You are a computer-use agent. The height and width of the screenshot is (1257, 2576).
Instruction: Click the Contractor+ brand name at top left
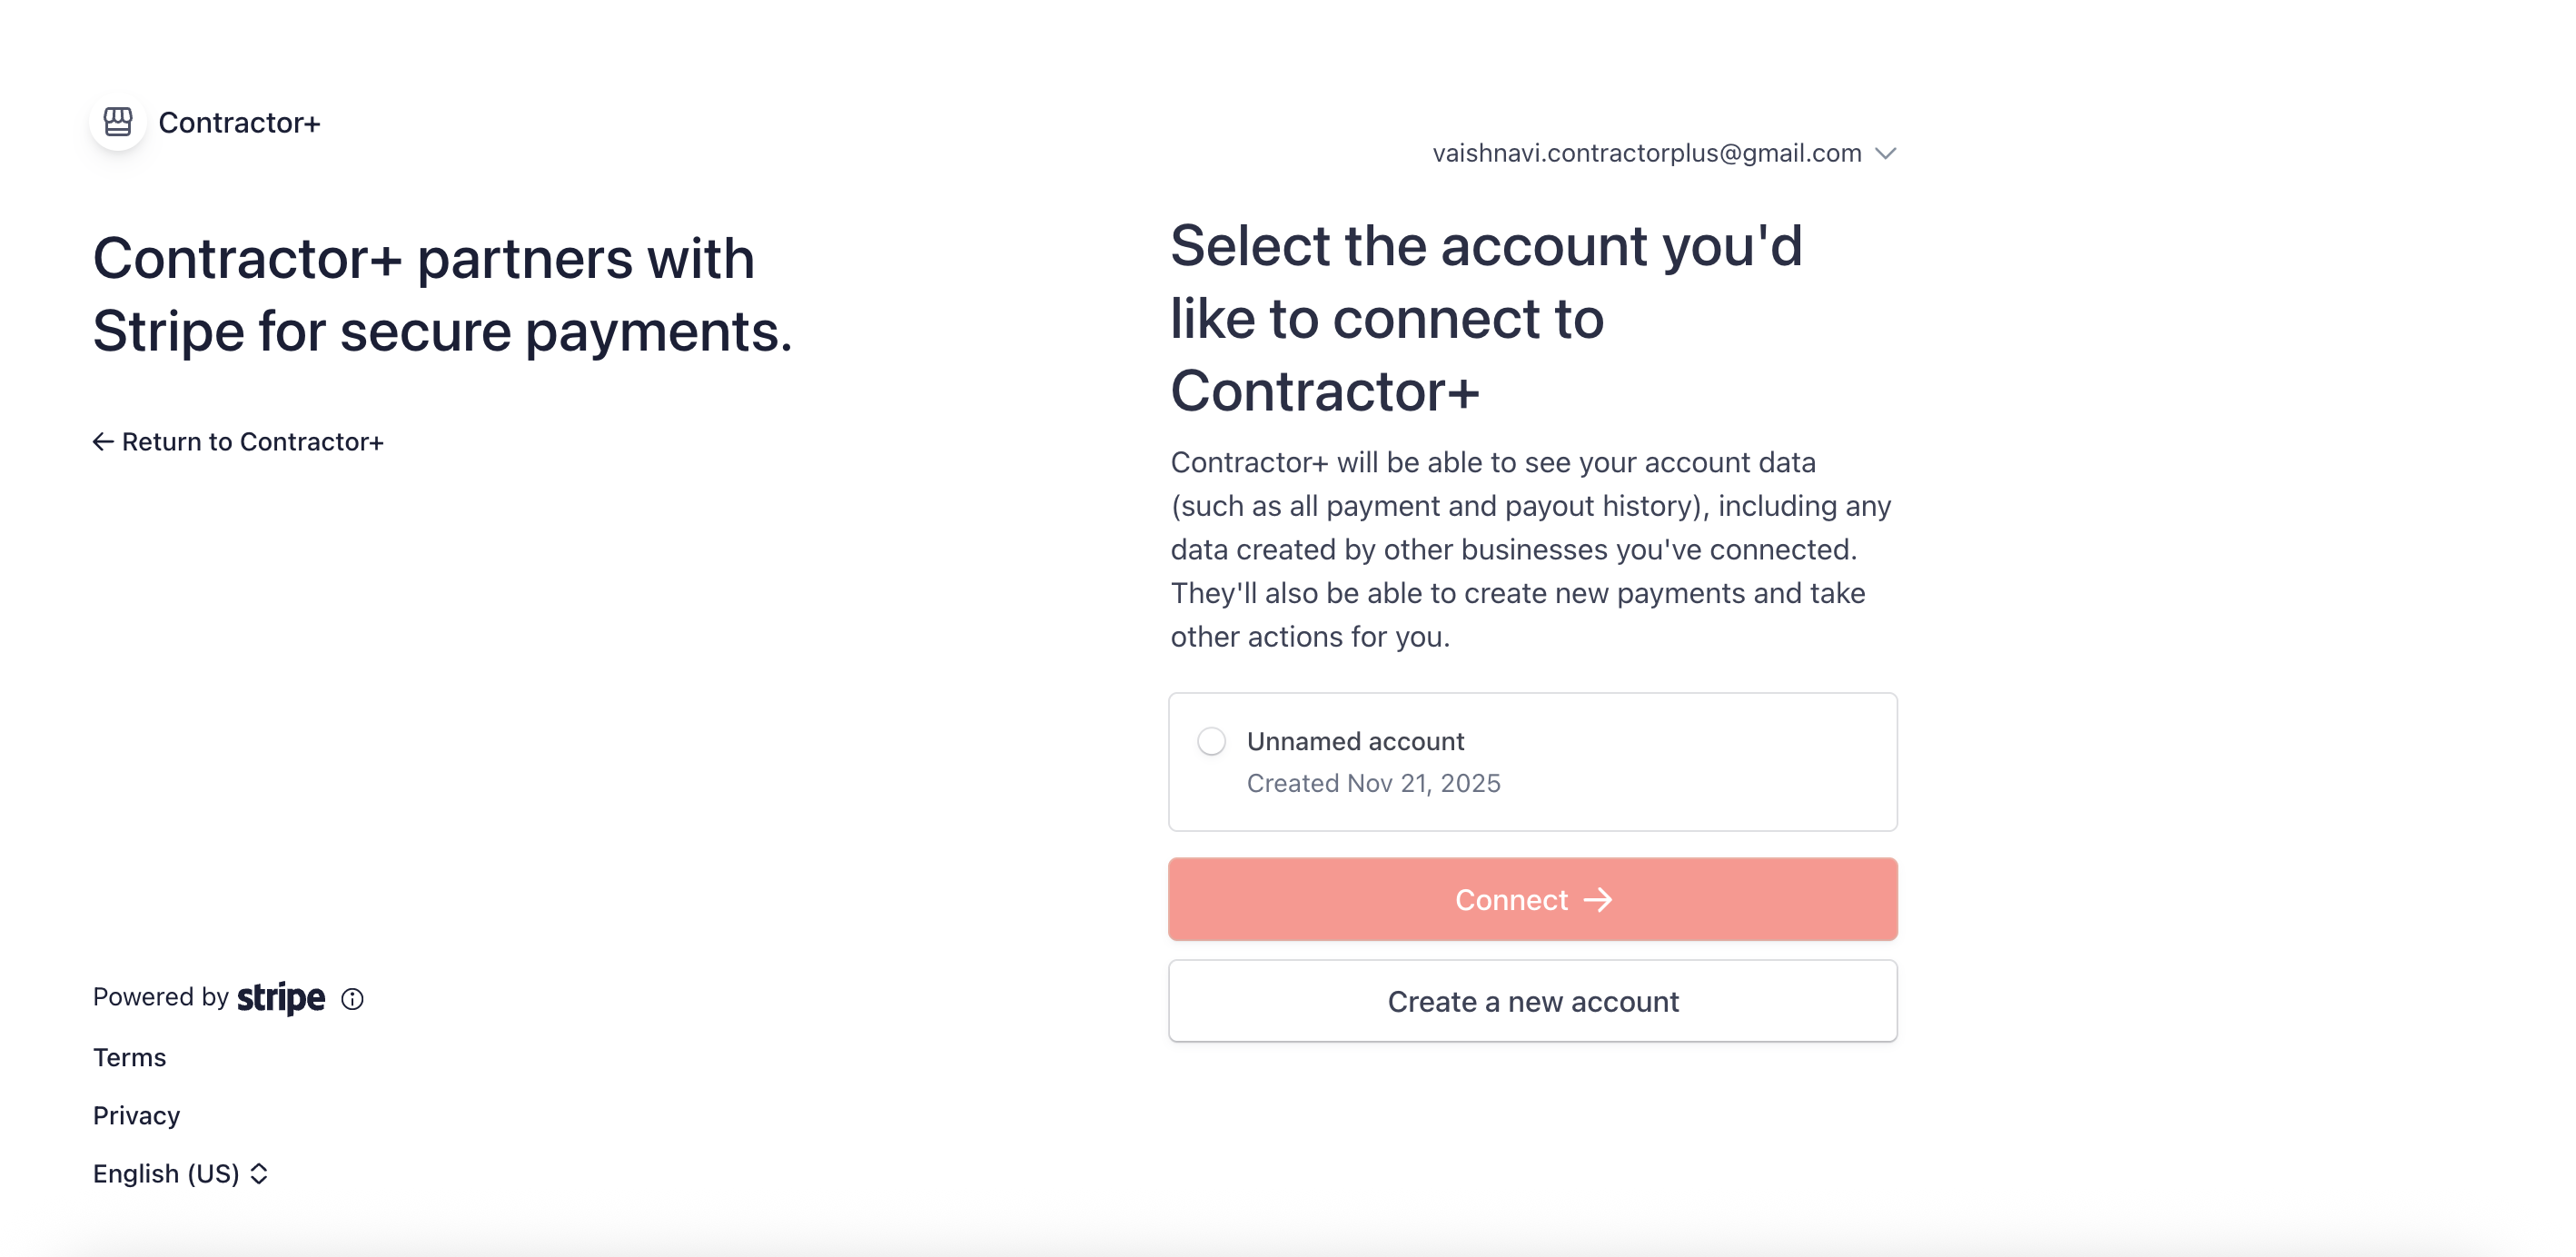239,123
